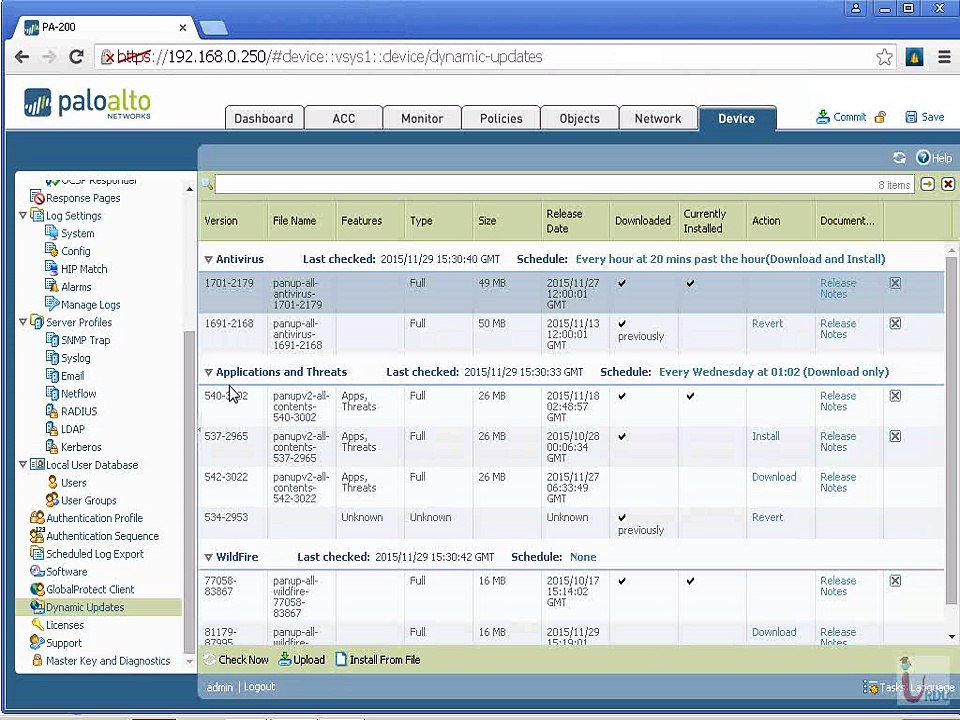Click the refresh icon beside Help

[899, 157]
